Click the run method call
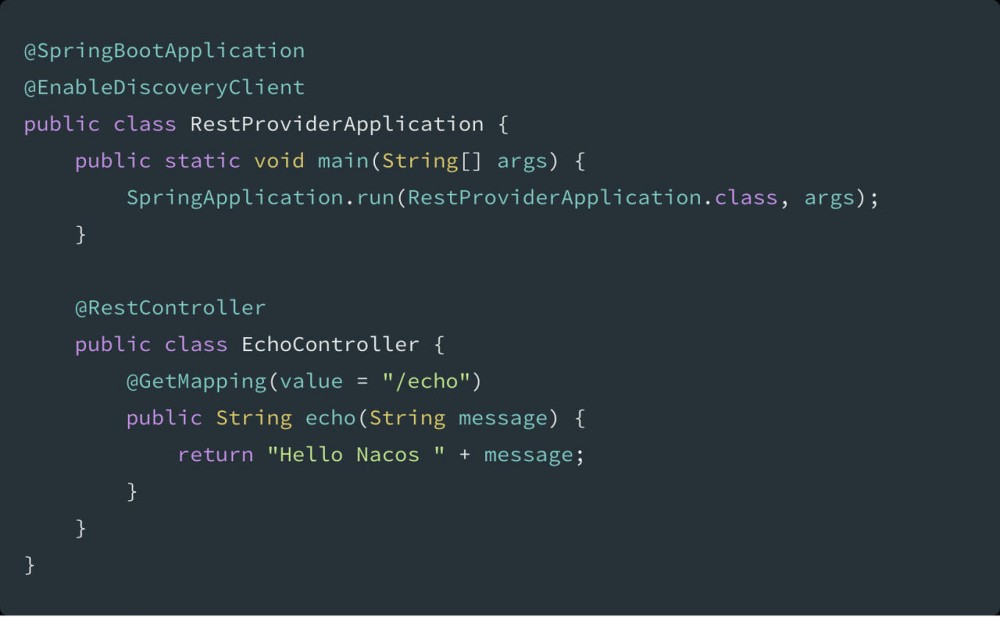The image size is (1000, 617). 374,197
